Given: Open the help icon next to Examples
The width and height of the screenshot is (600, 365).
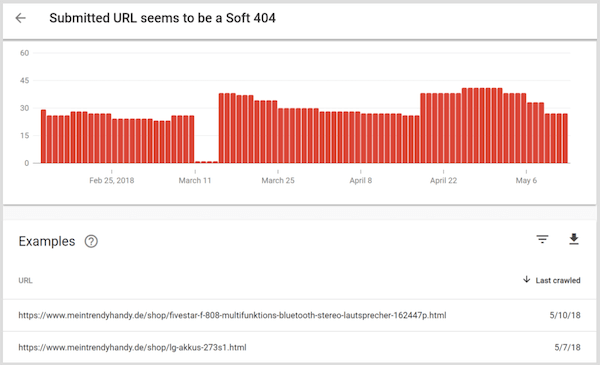Looking at the screenshot, I should click(x=91, y=241).
